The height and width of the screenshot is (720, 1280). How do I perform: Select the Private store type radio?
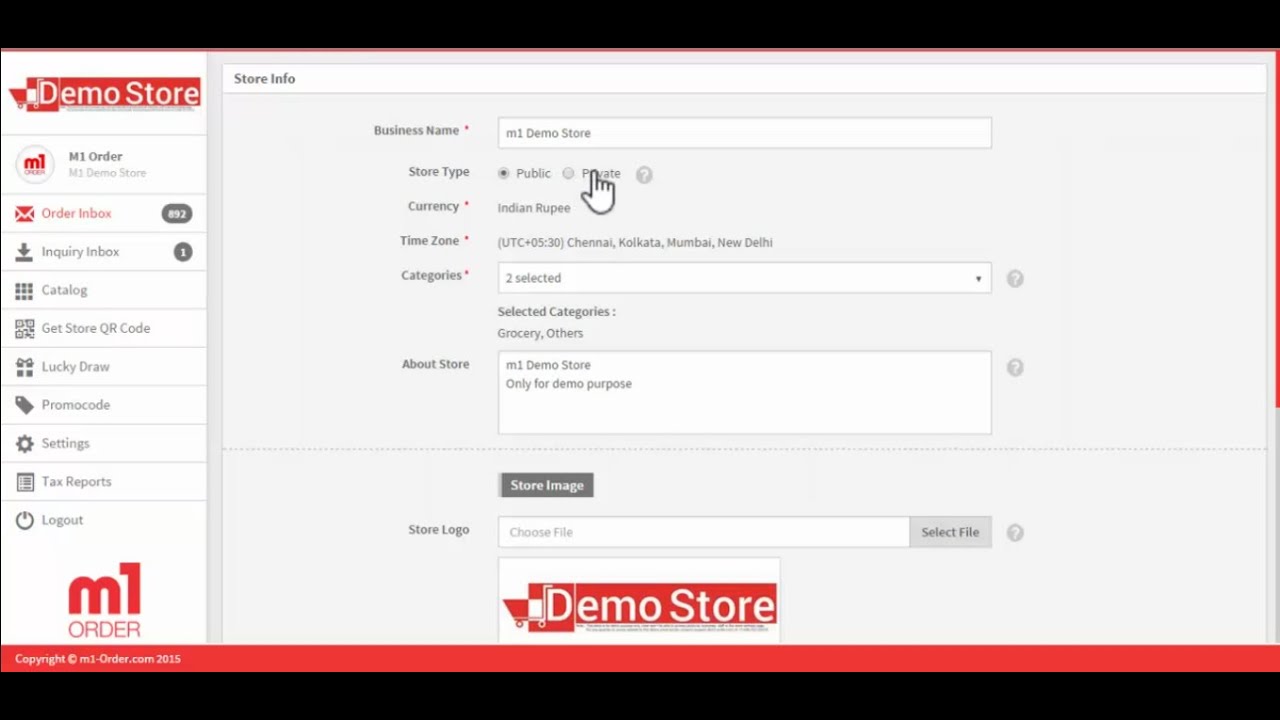(568, 173)
